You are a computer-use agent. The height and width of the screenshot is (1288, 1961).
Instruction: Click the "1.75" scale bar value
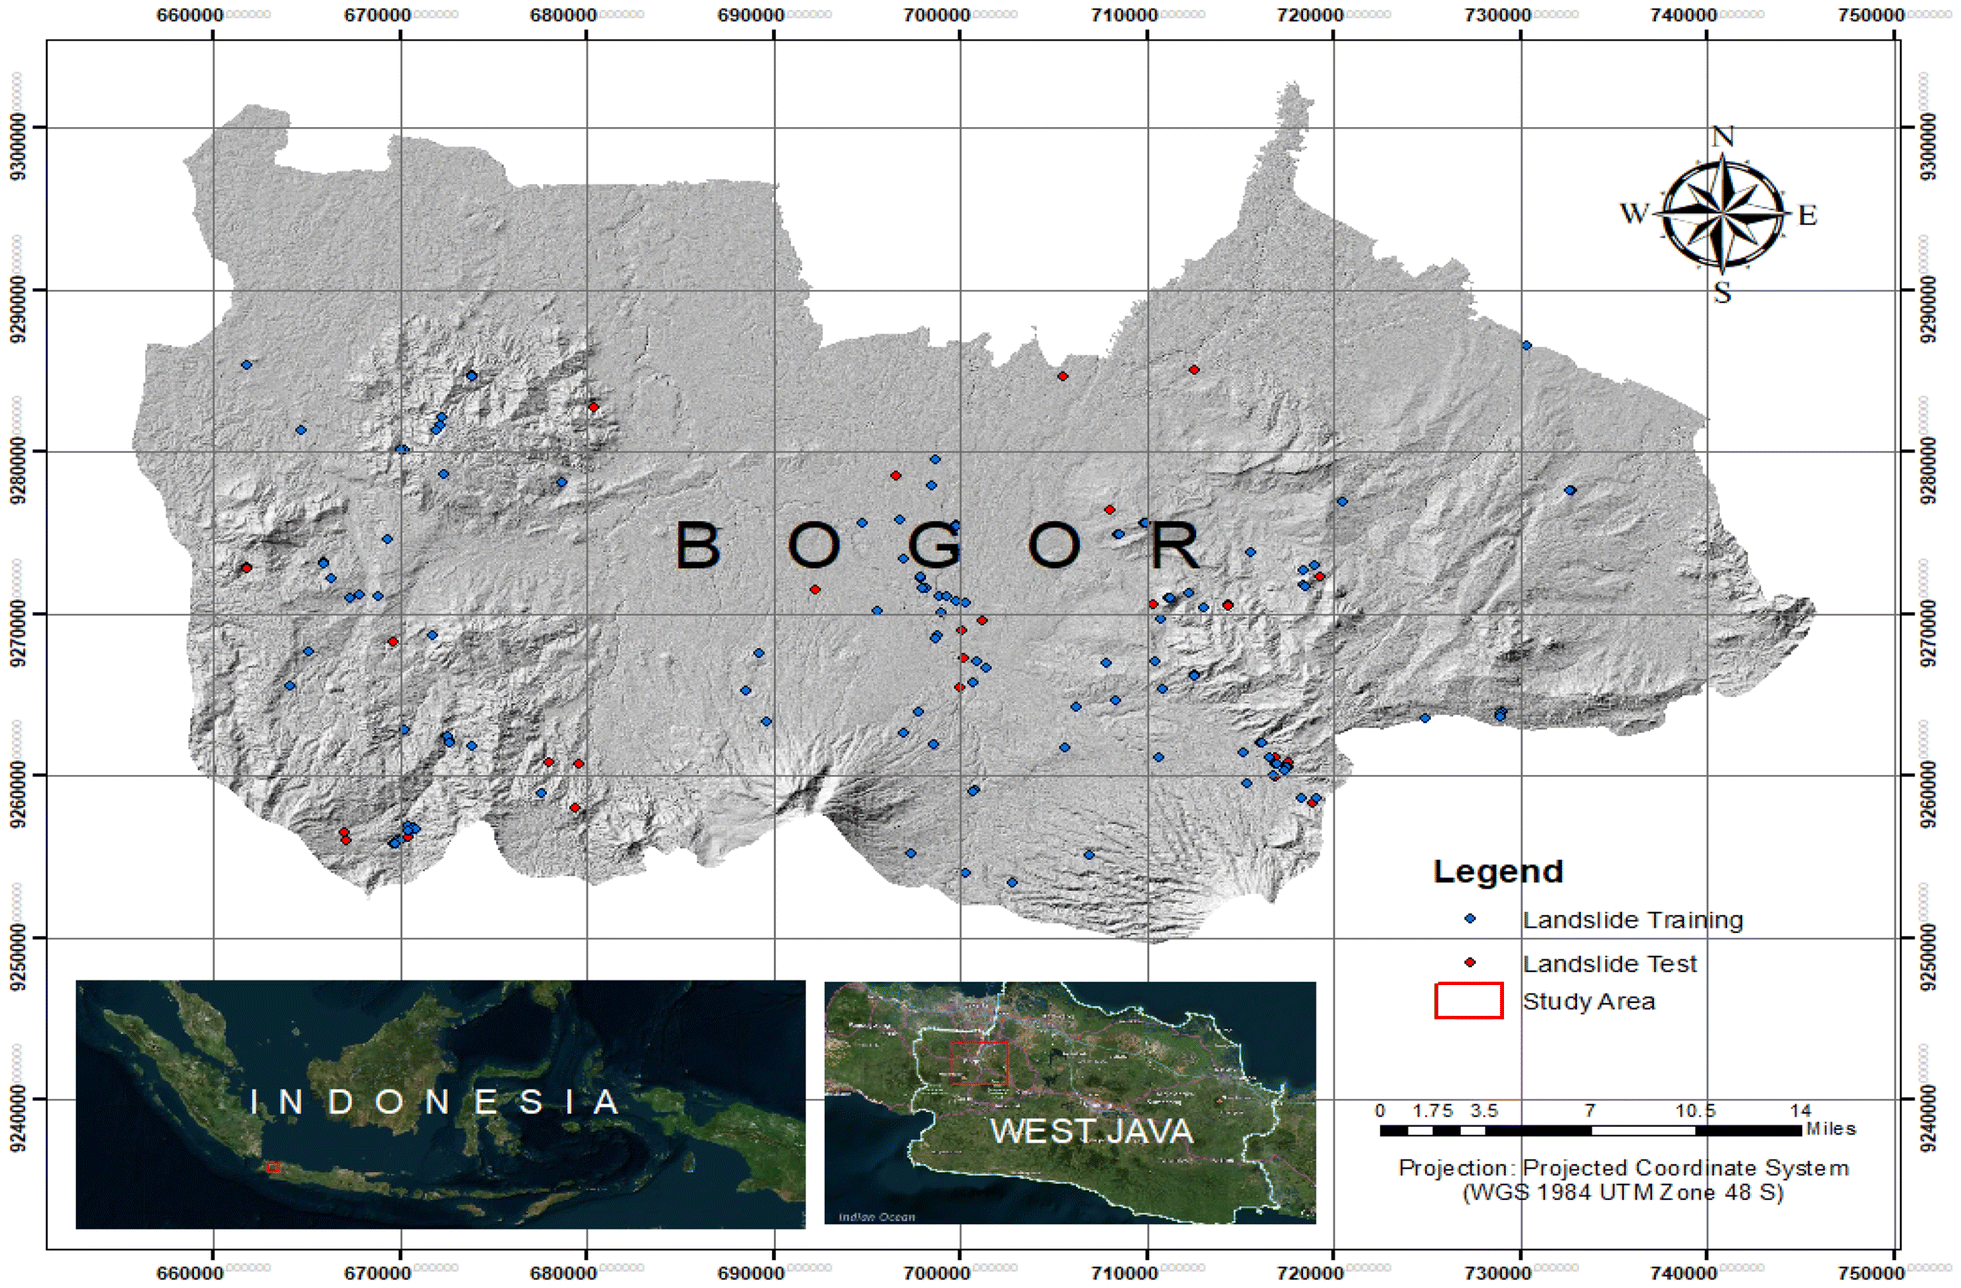[1432, 1111]
